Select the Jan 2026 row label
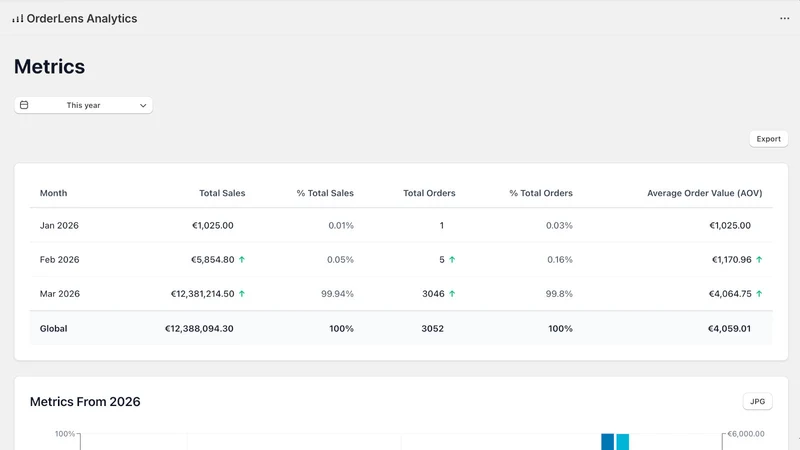The image size is (800, 450). coord(59,226)
